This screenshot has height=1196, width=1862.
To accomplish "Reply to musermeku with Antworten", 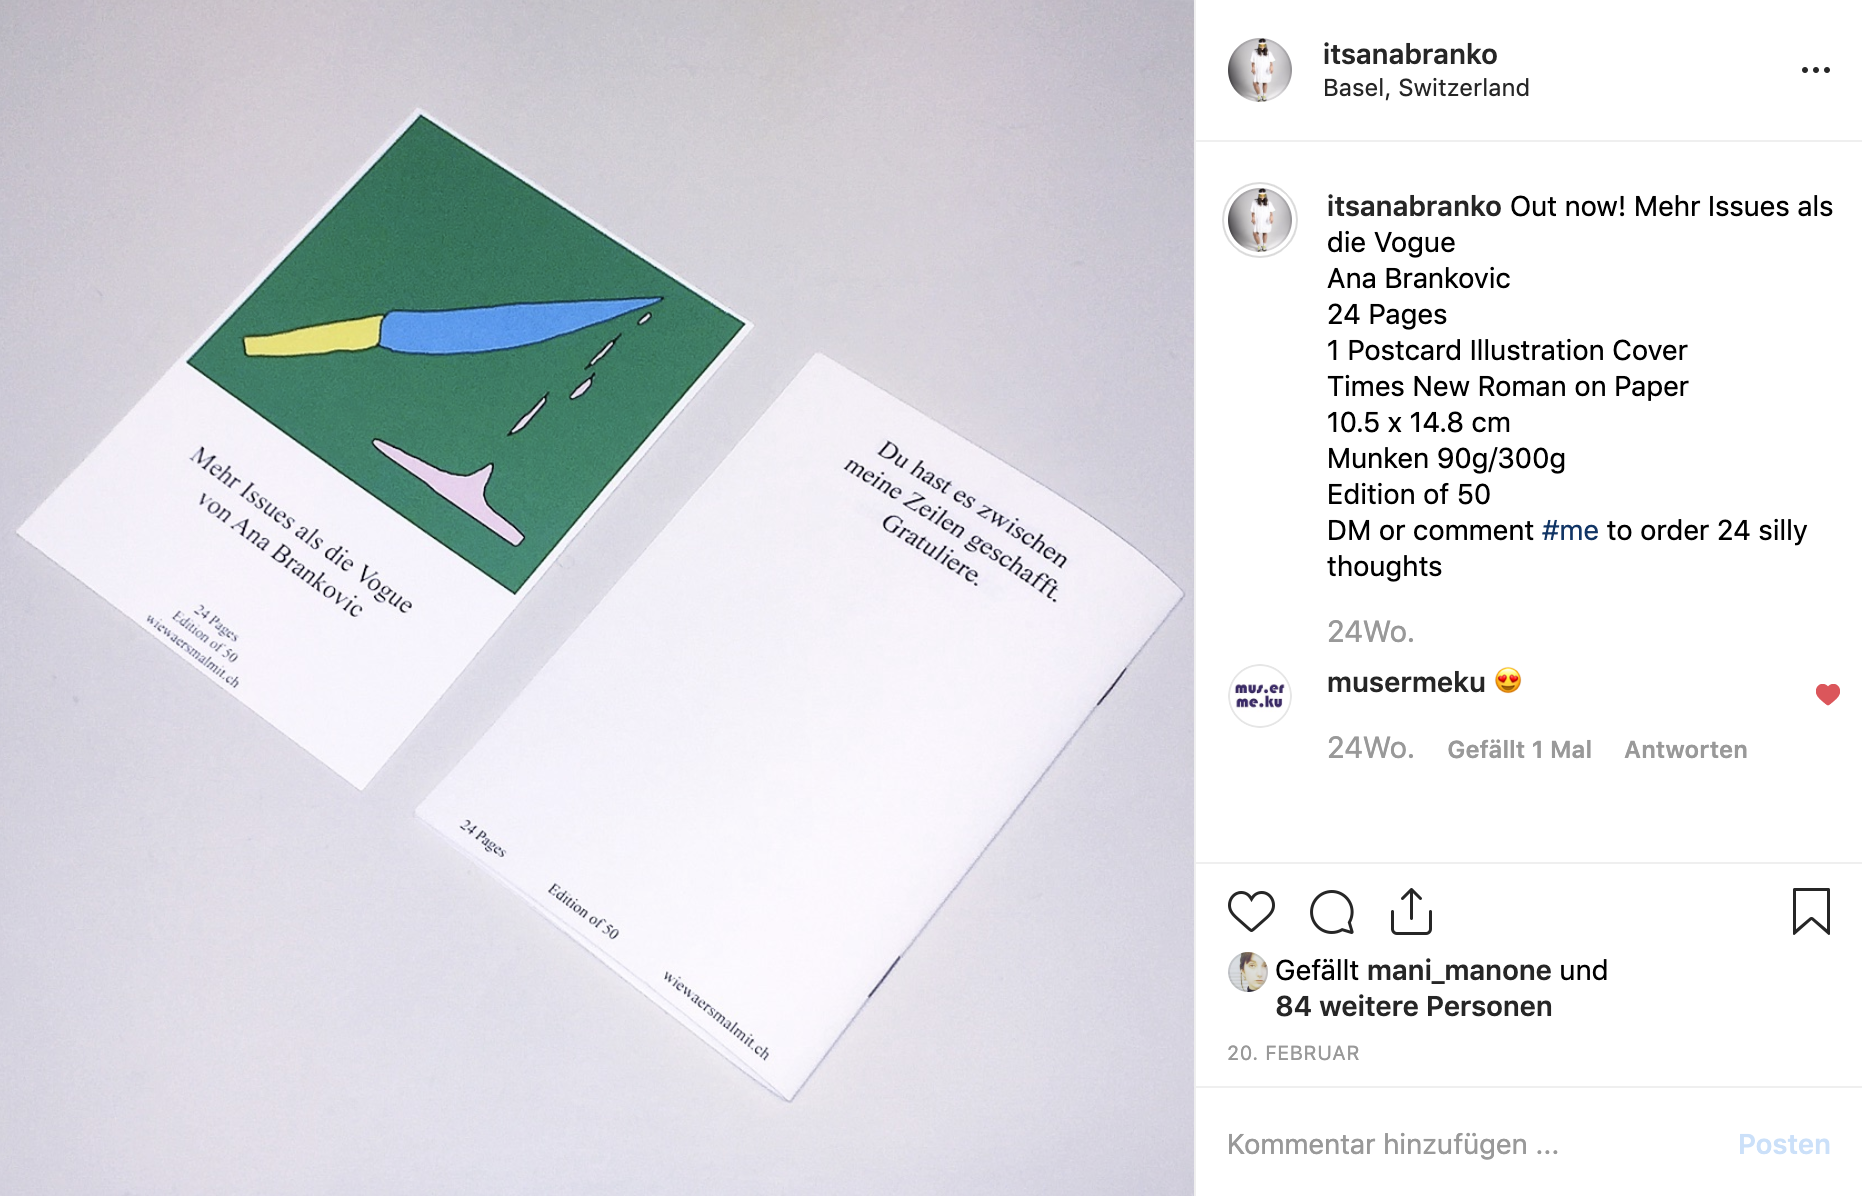I will coord(1686,750).
